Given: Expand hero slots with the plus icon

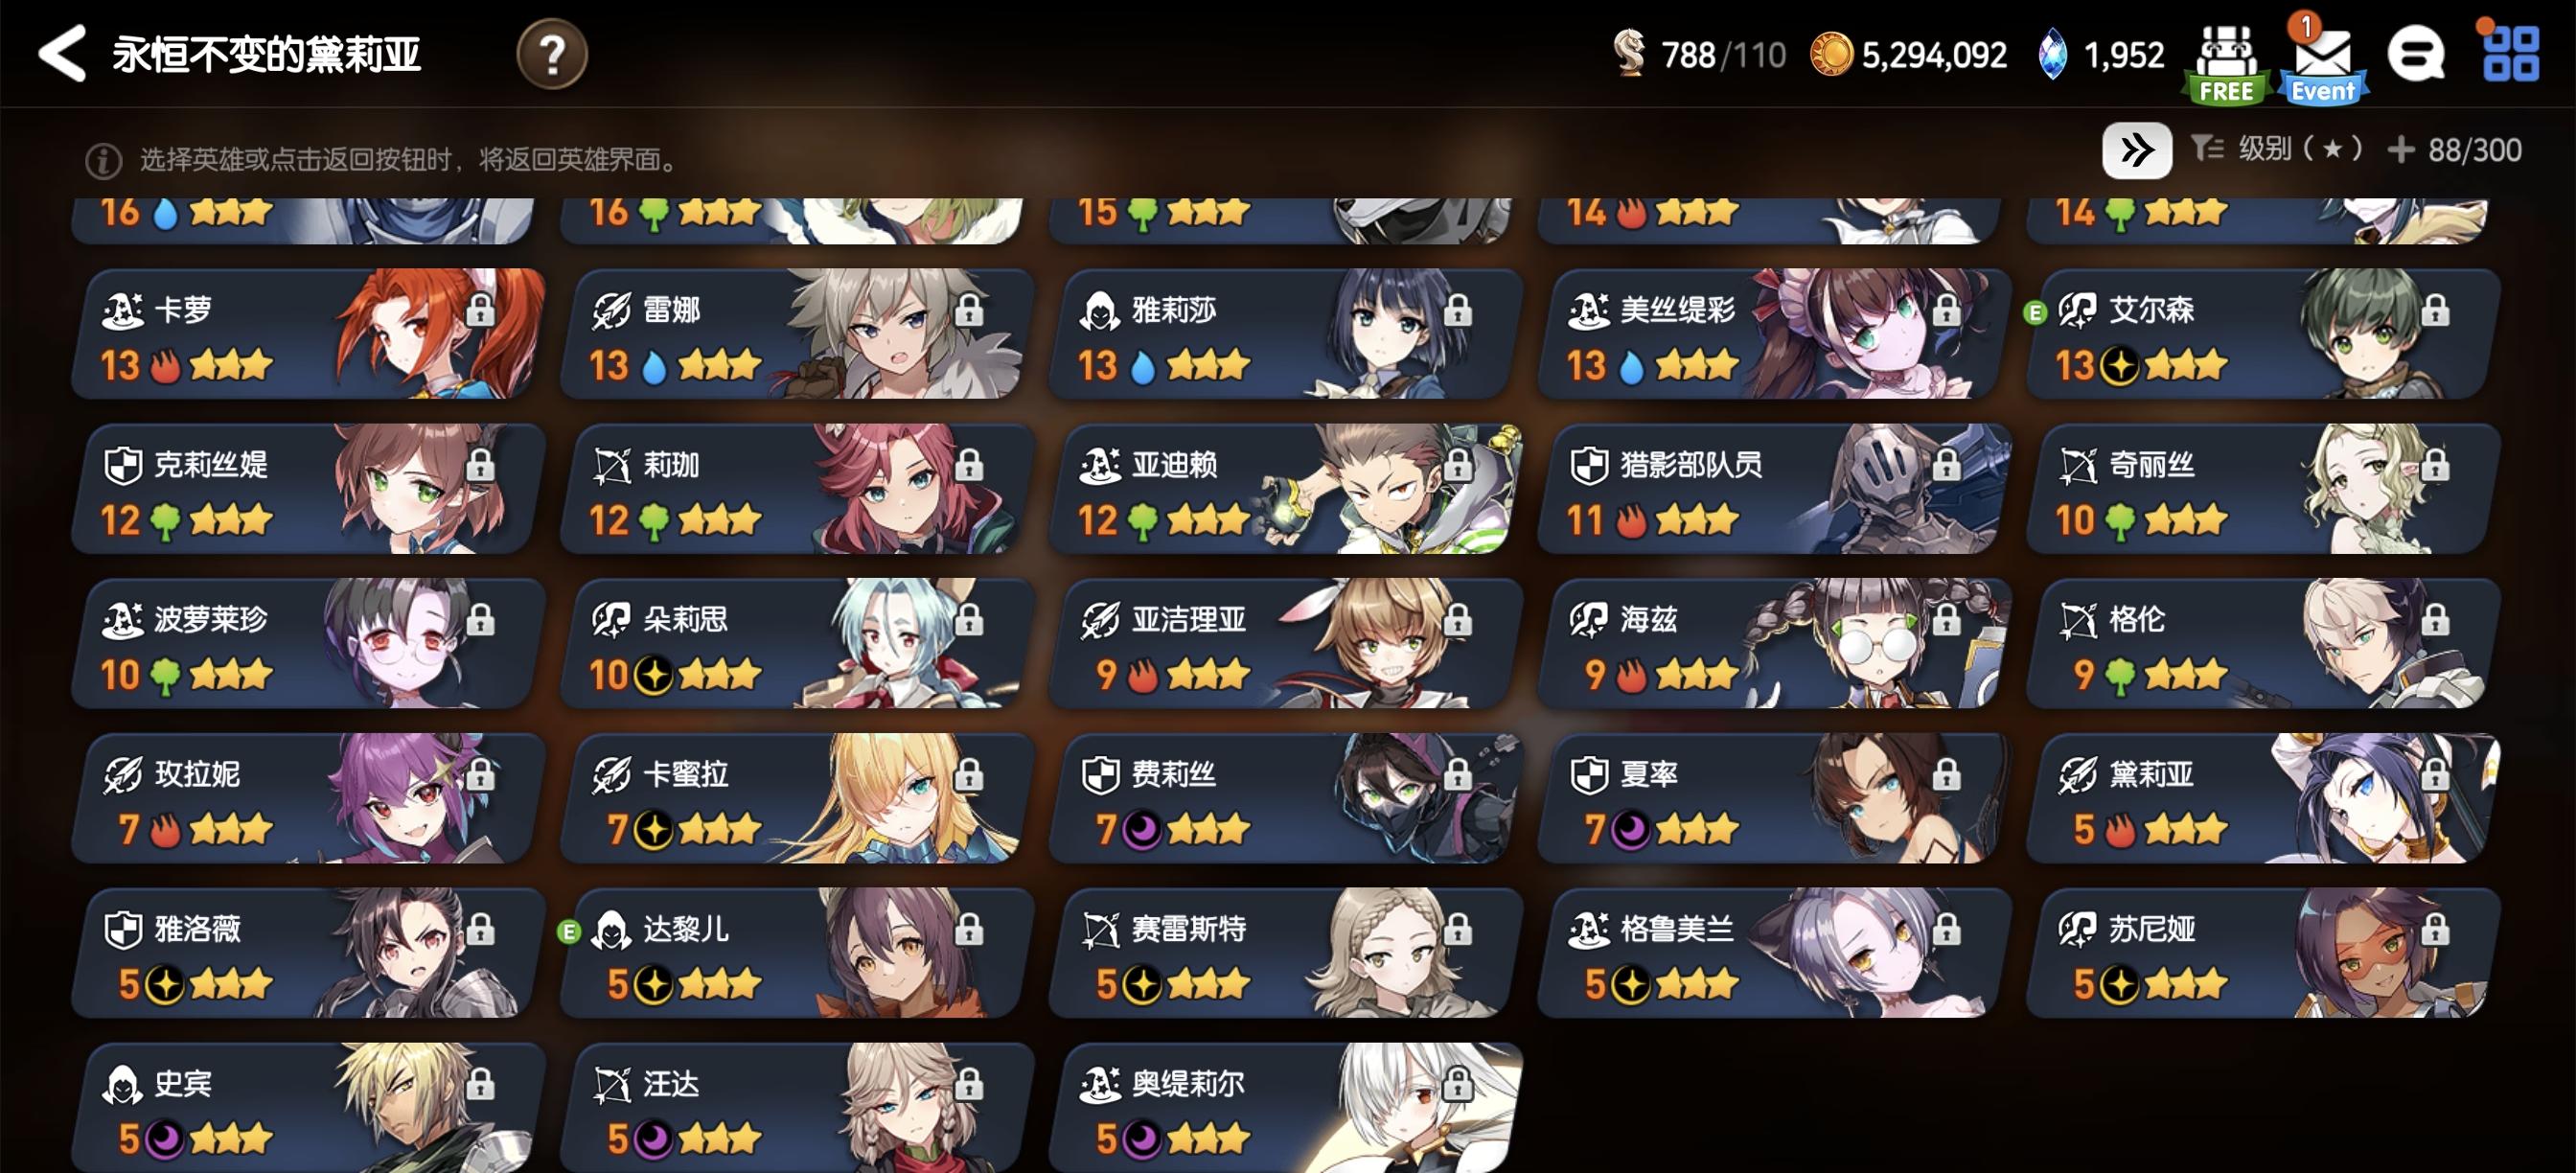Looking at the screenshot, I should 2400,150.
